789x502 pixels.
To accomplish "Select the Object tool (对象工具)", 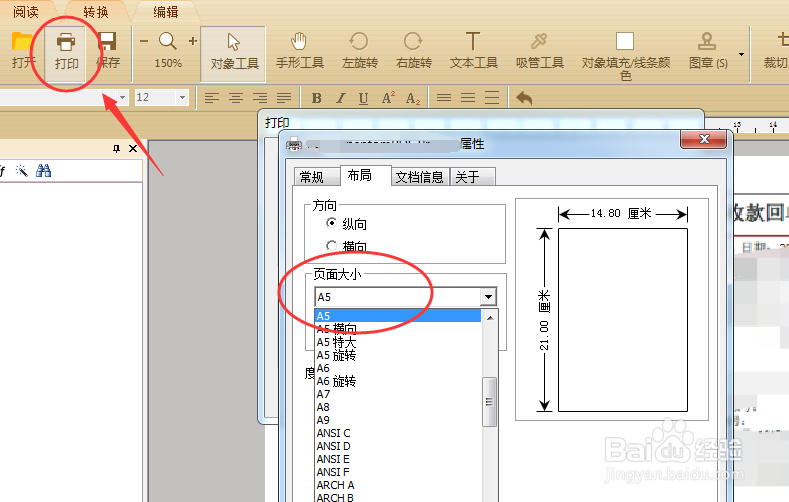I will [233, 54].
